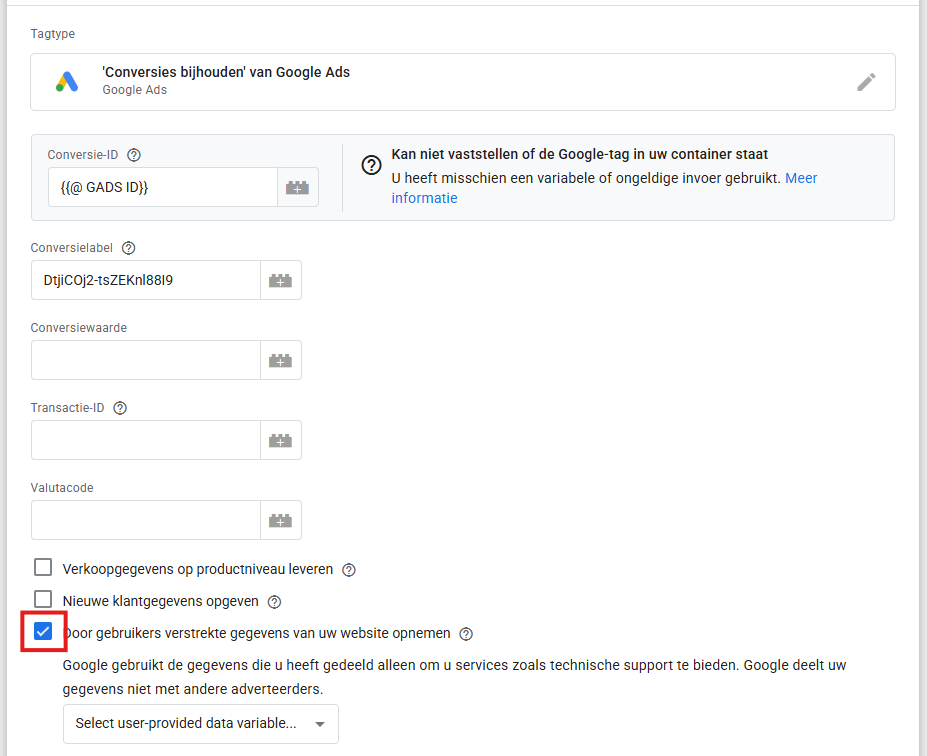
Task: Open variable picker next to Conversielabel field
Action: 280,281
